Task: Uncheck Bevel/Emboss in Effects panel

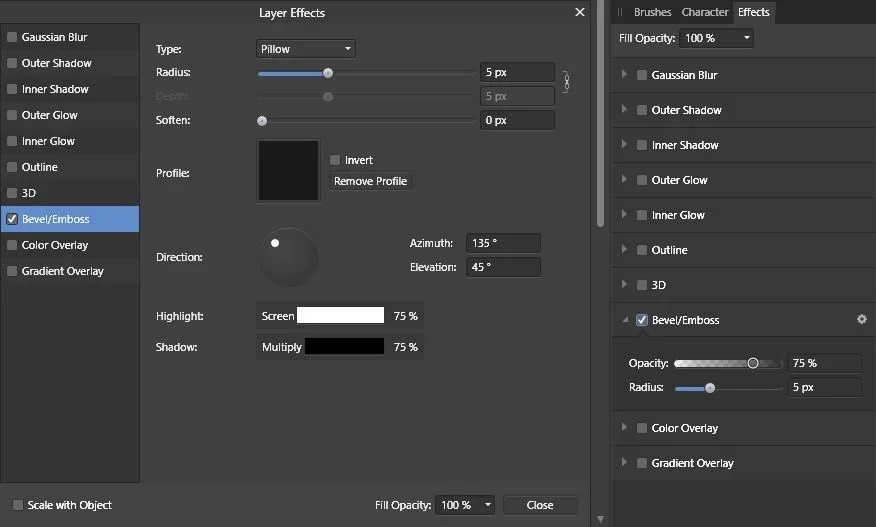Action: [x=642, y=320]
